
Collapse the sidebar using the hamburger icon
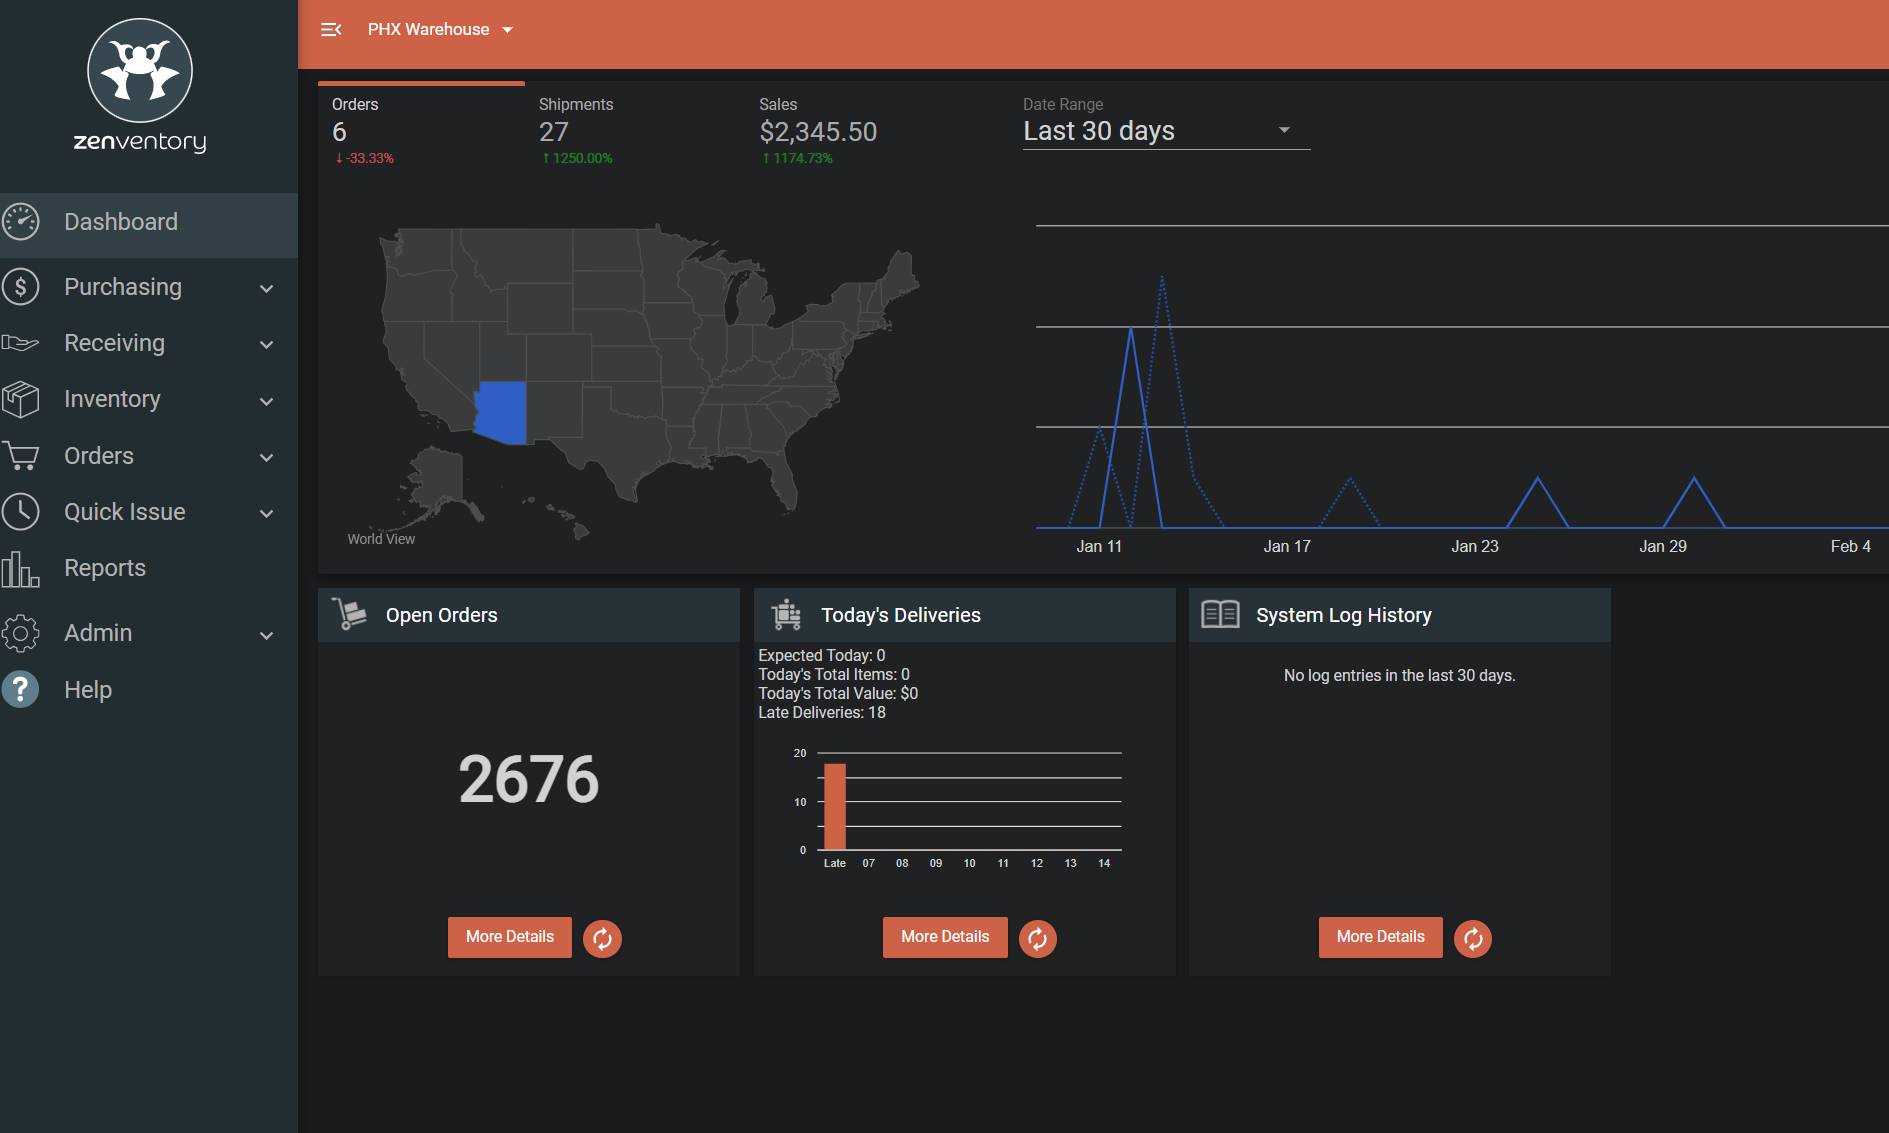tap(331, 29)
